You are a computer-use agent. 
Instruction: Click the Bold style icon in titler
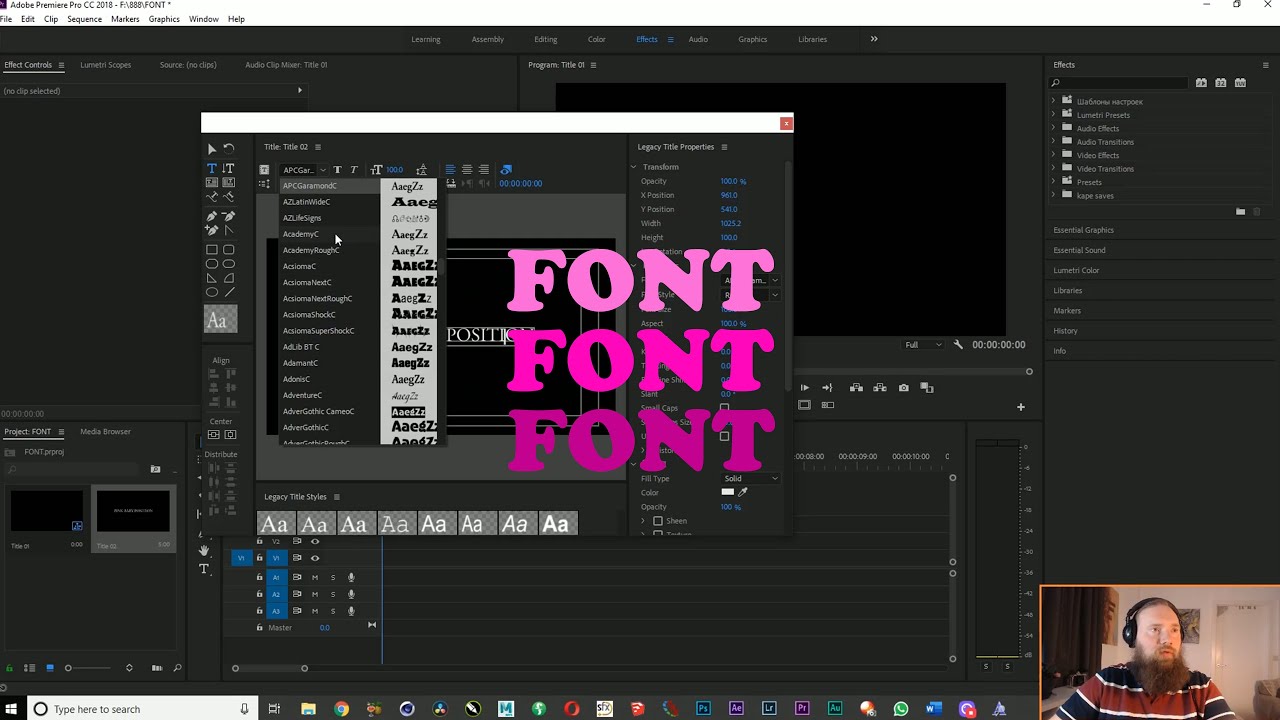coord(338,170)
